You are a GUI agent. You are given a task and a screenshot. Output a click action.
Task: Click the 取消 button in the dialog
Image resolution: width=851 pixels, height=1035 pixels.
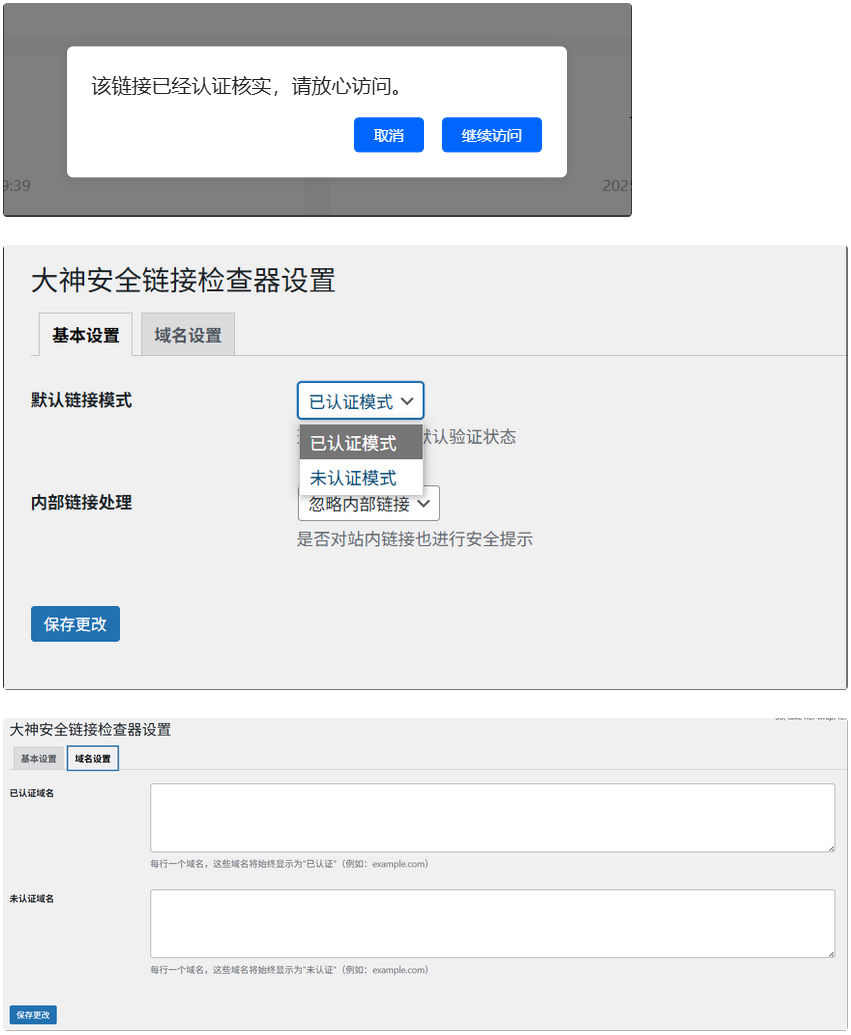click(388, 135)
